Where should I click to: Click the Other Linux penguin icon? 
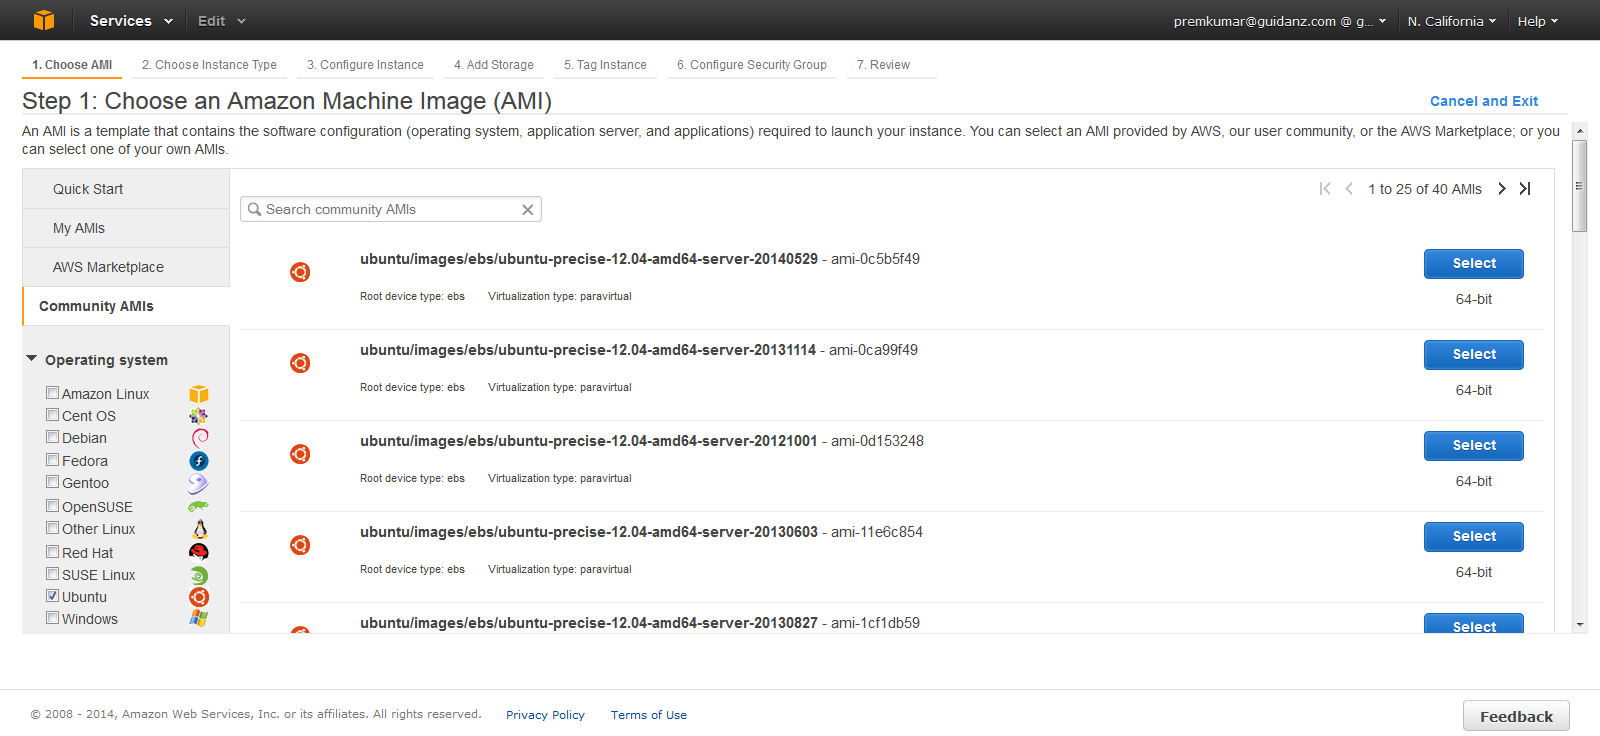click(199, 529)
